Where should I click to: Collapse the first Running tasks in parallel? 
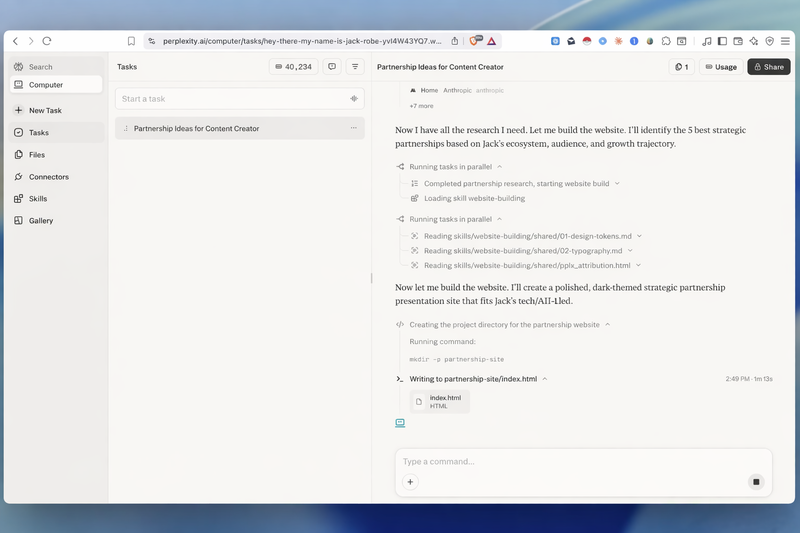click(x=499, y=167)
